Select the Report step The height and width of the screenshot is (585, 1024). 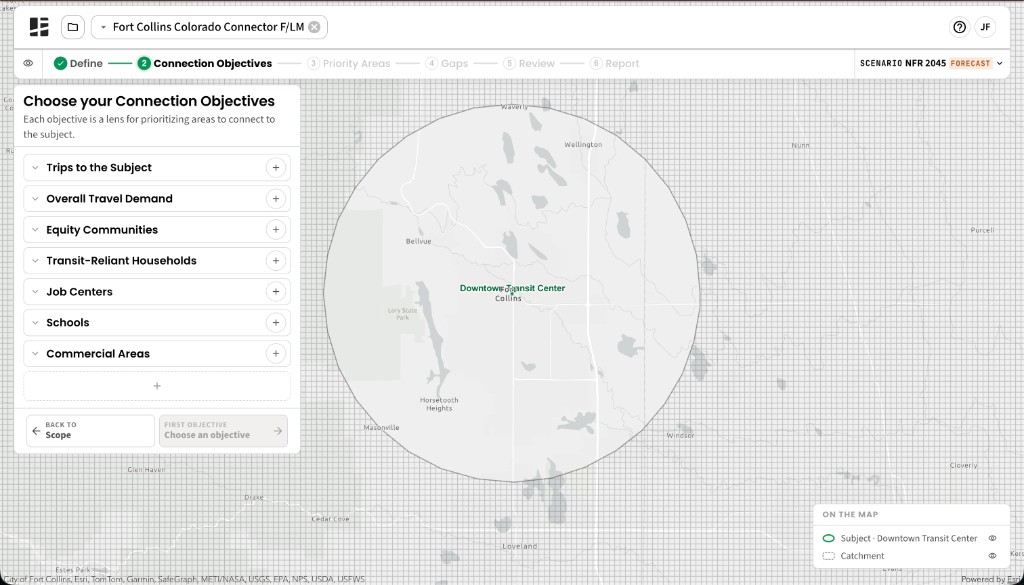[x=615, y=63]
